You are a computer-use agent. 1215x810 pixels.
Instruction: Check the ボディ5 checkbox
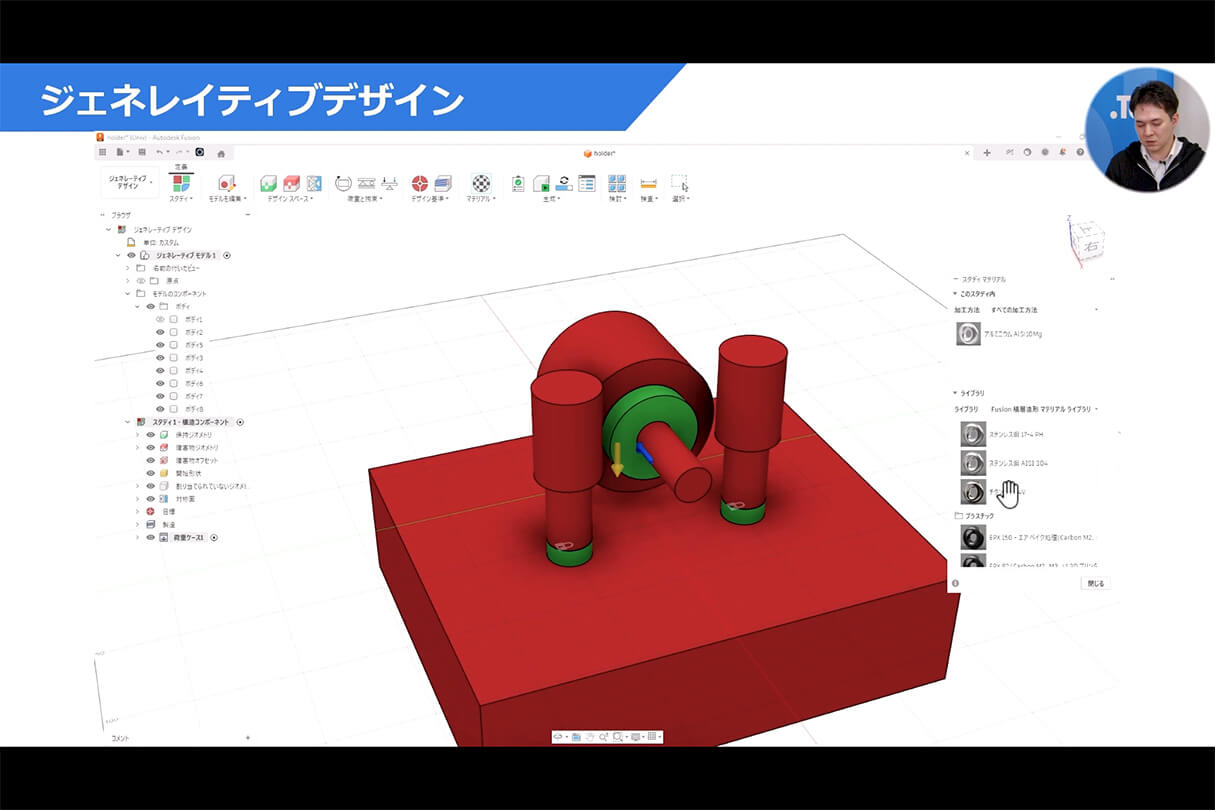pos(173,345)
